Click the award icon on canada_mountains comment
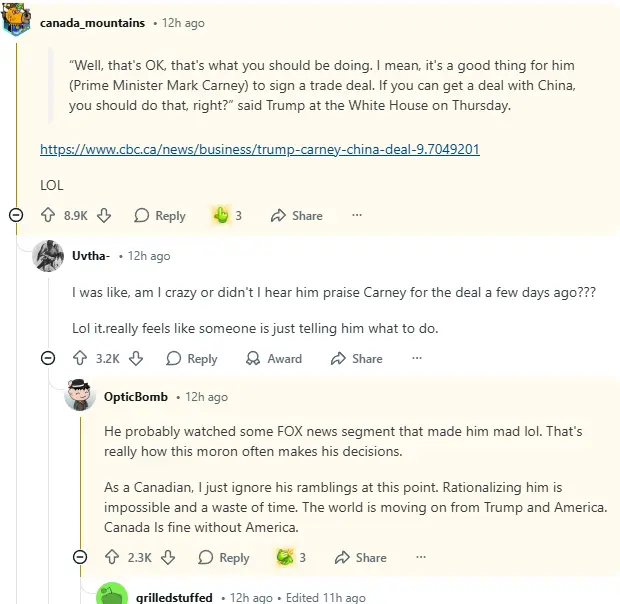 (221, 215)
